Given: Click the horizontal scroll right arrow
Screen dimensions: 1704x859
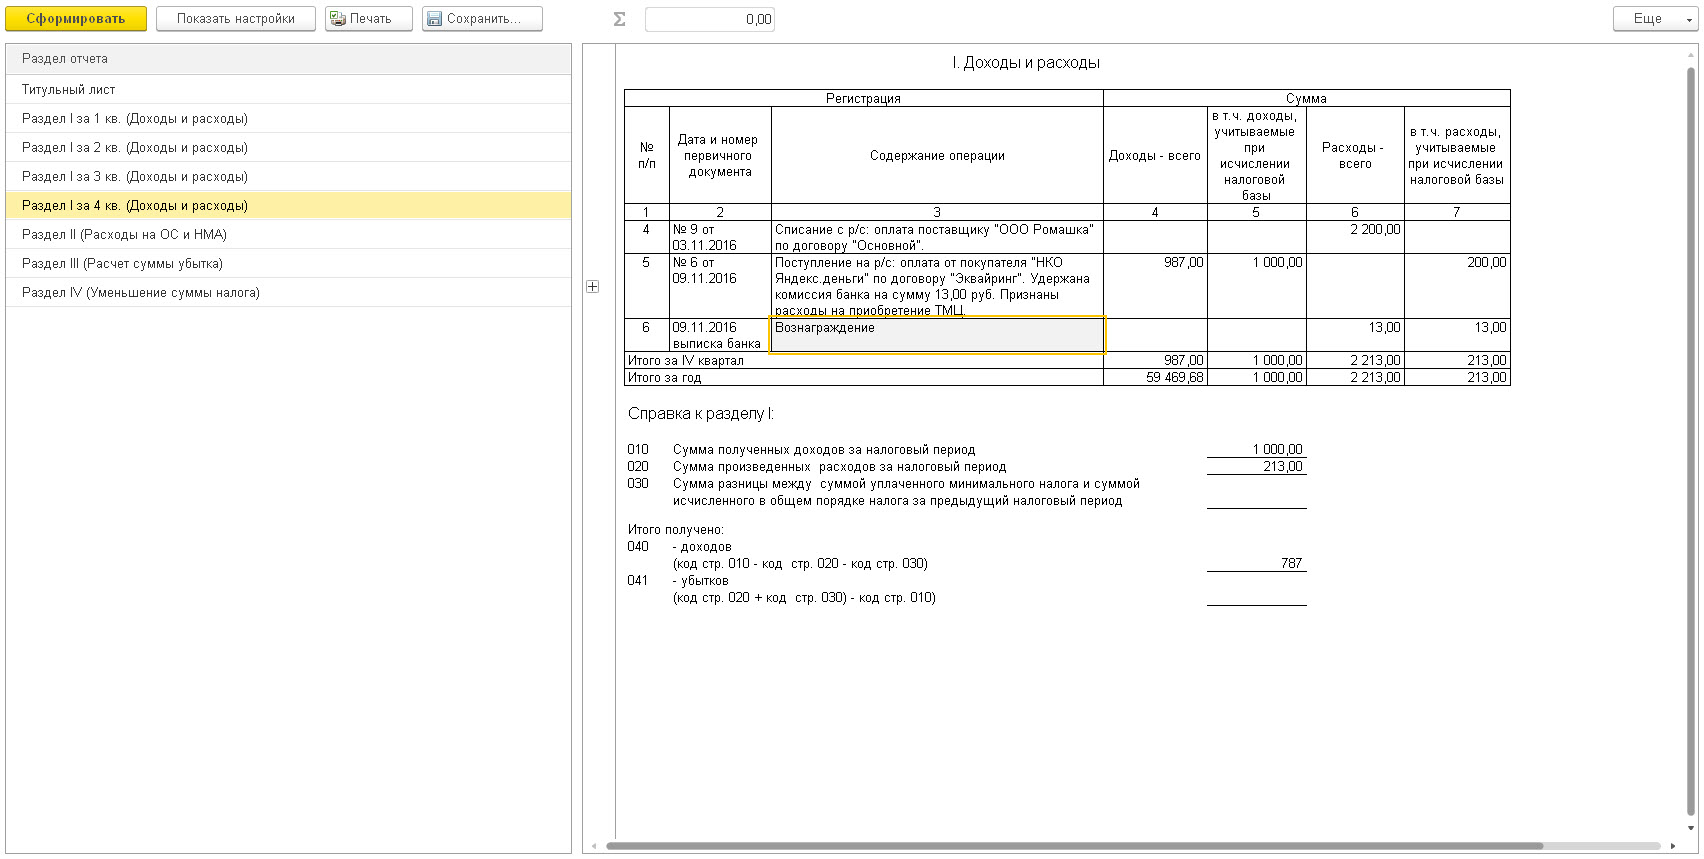Looking at the screenshot, I should click(x=1673, y=846).
